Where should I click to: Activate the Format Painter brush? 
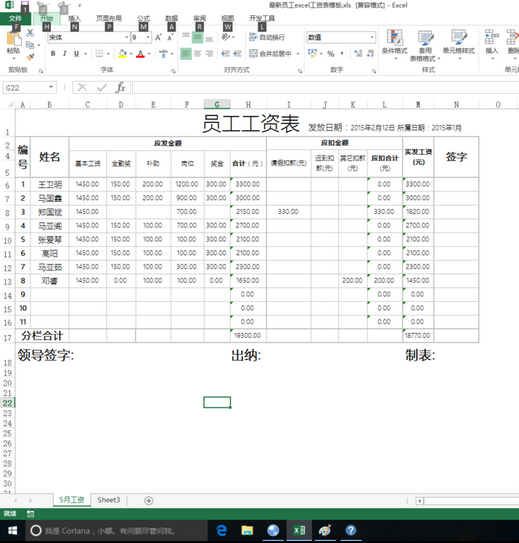click(x=30, y=57)
